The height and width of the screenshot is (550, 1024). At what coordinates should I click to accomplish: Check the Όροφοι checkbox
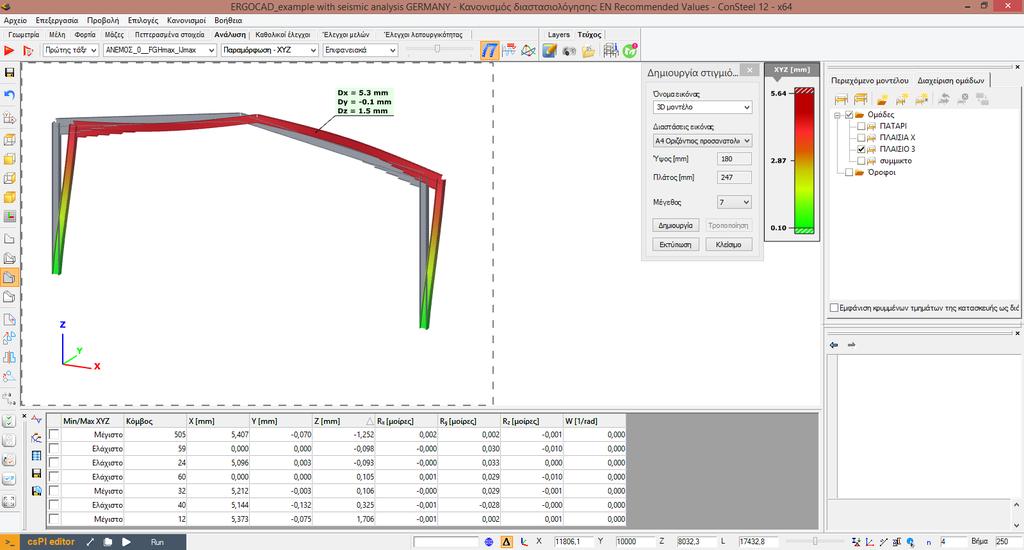(849, 172)
